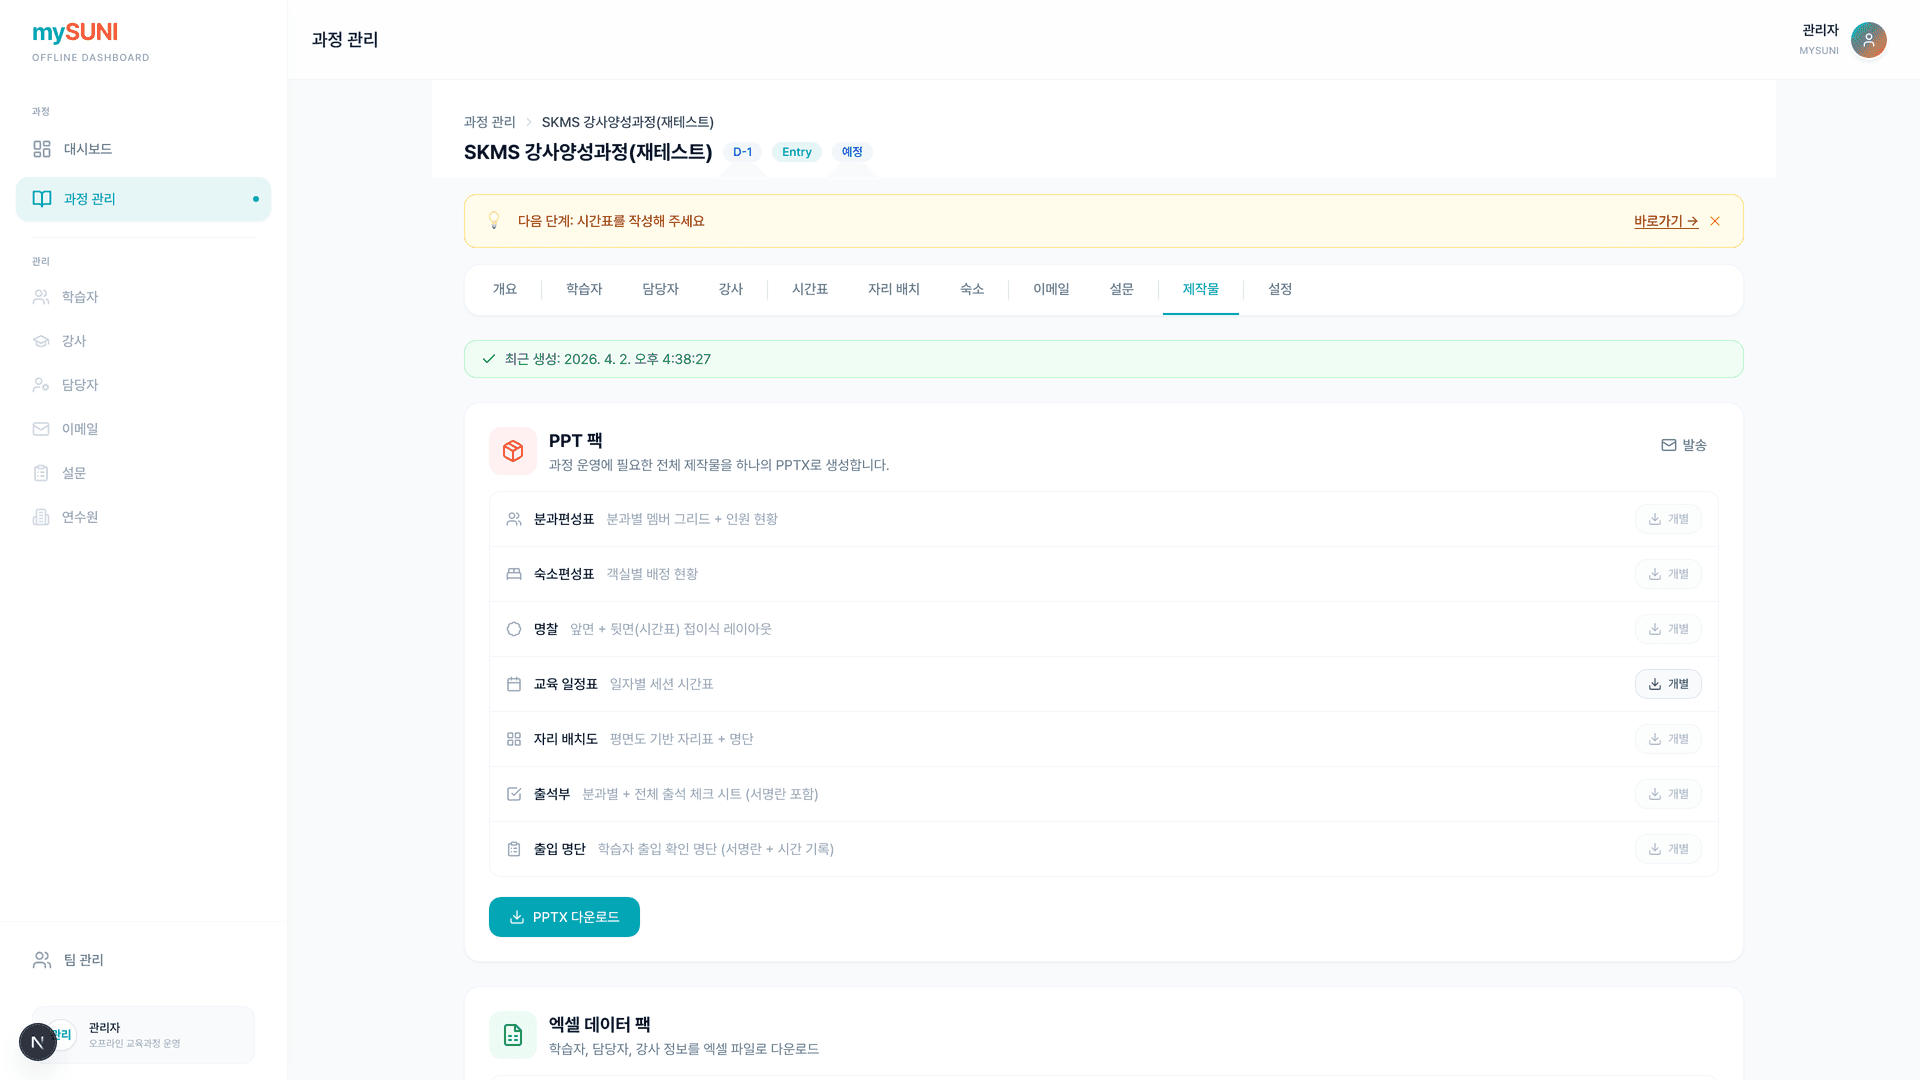The image size is (1920, 1080).
Task: Click the checkmark in 최근 생성 banner
Action: coord(489,359)
